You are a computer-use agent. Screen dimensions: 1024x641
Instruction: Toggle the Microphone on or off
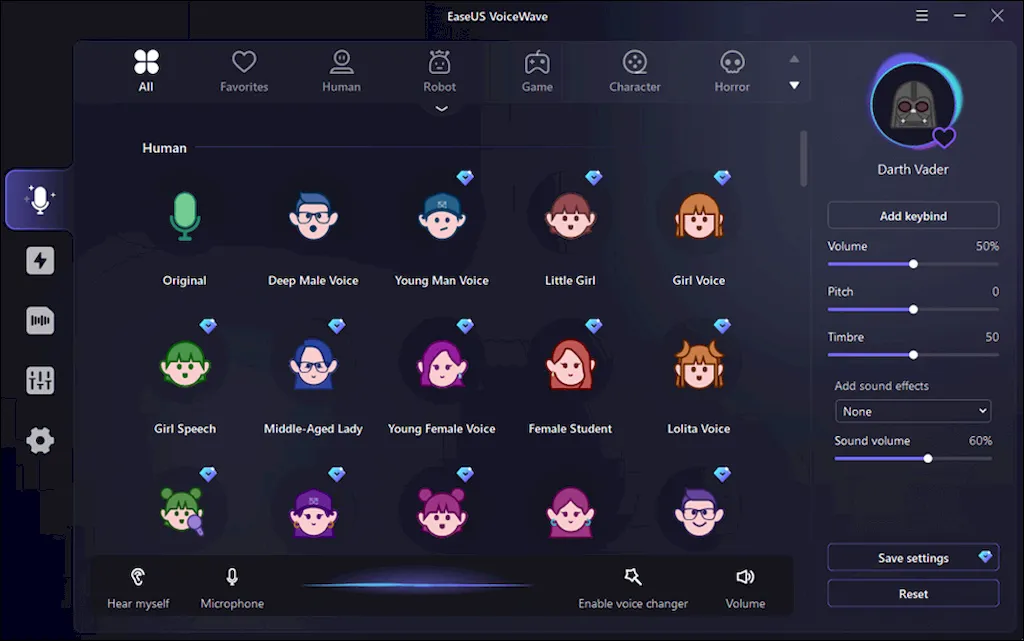[x=232, y=589]
